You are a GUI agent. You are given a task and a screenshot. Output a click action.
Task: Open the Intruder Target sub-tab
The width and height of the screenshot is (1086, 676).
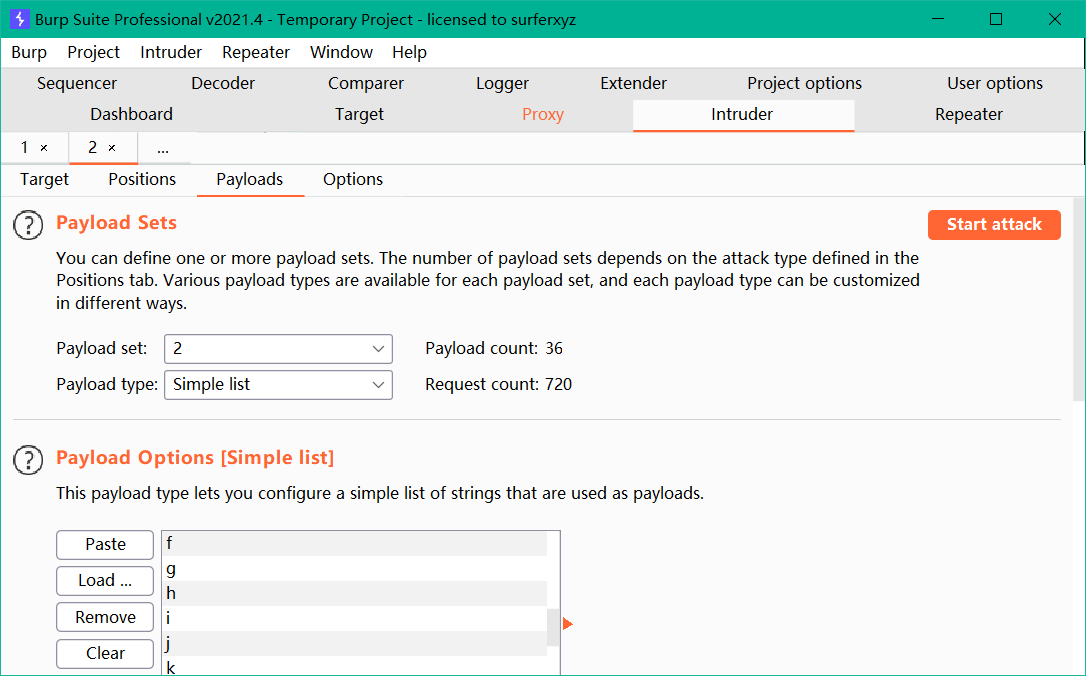click(x=44, y=179)
